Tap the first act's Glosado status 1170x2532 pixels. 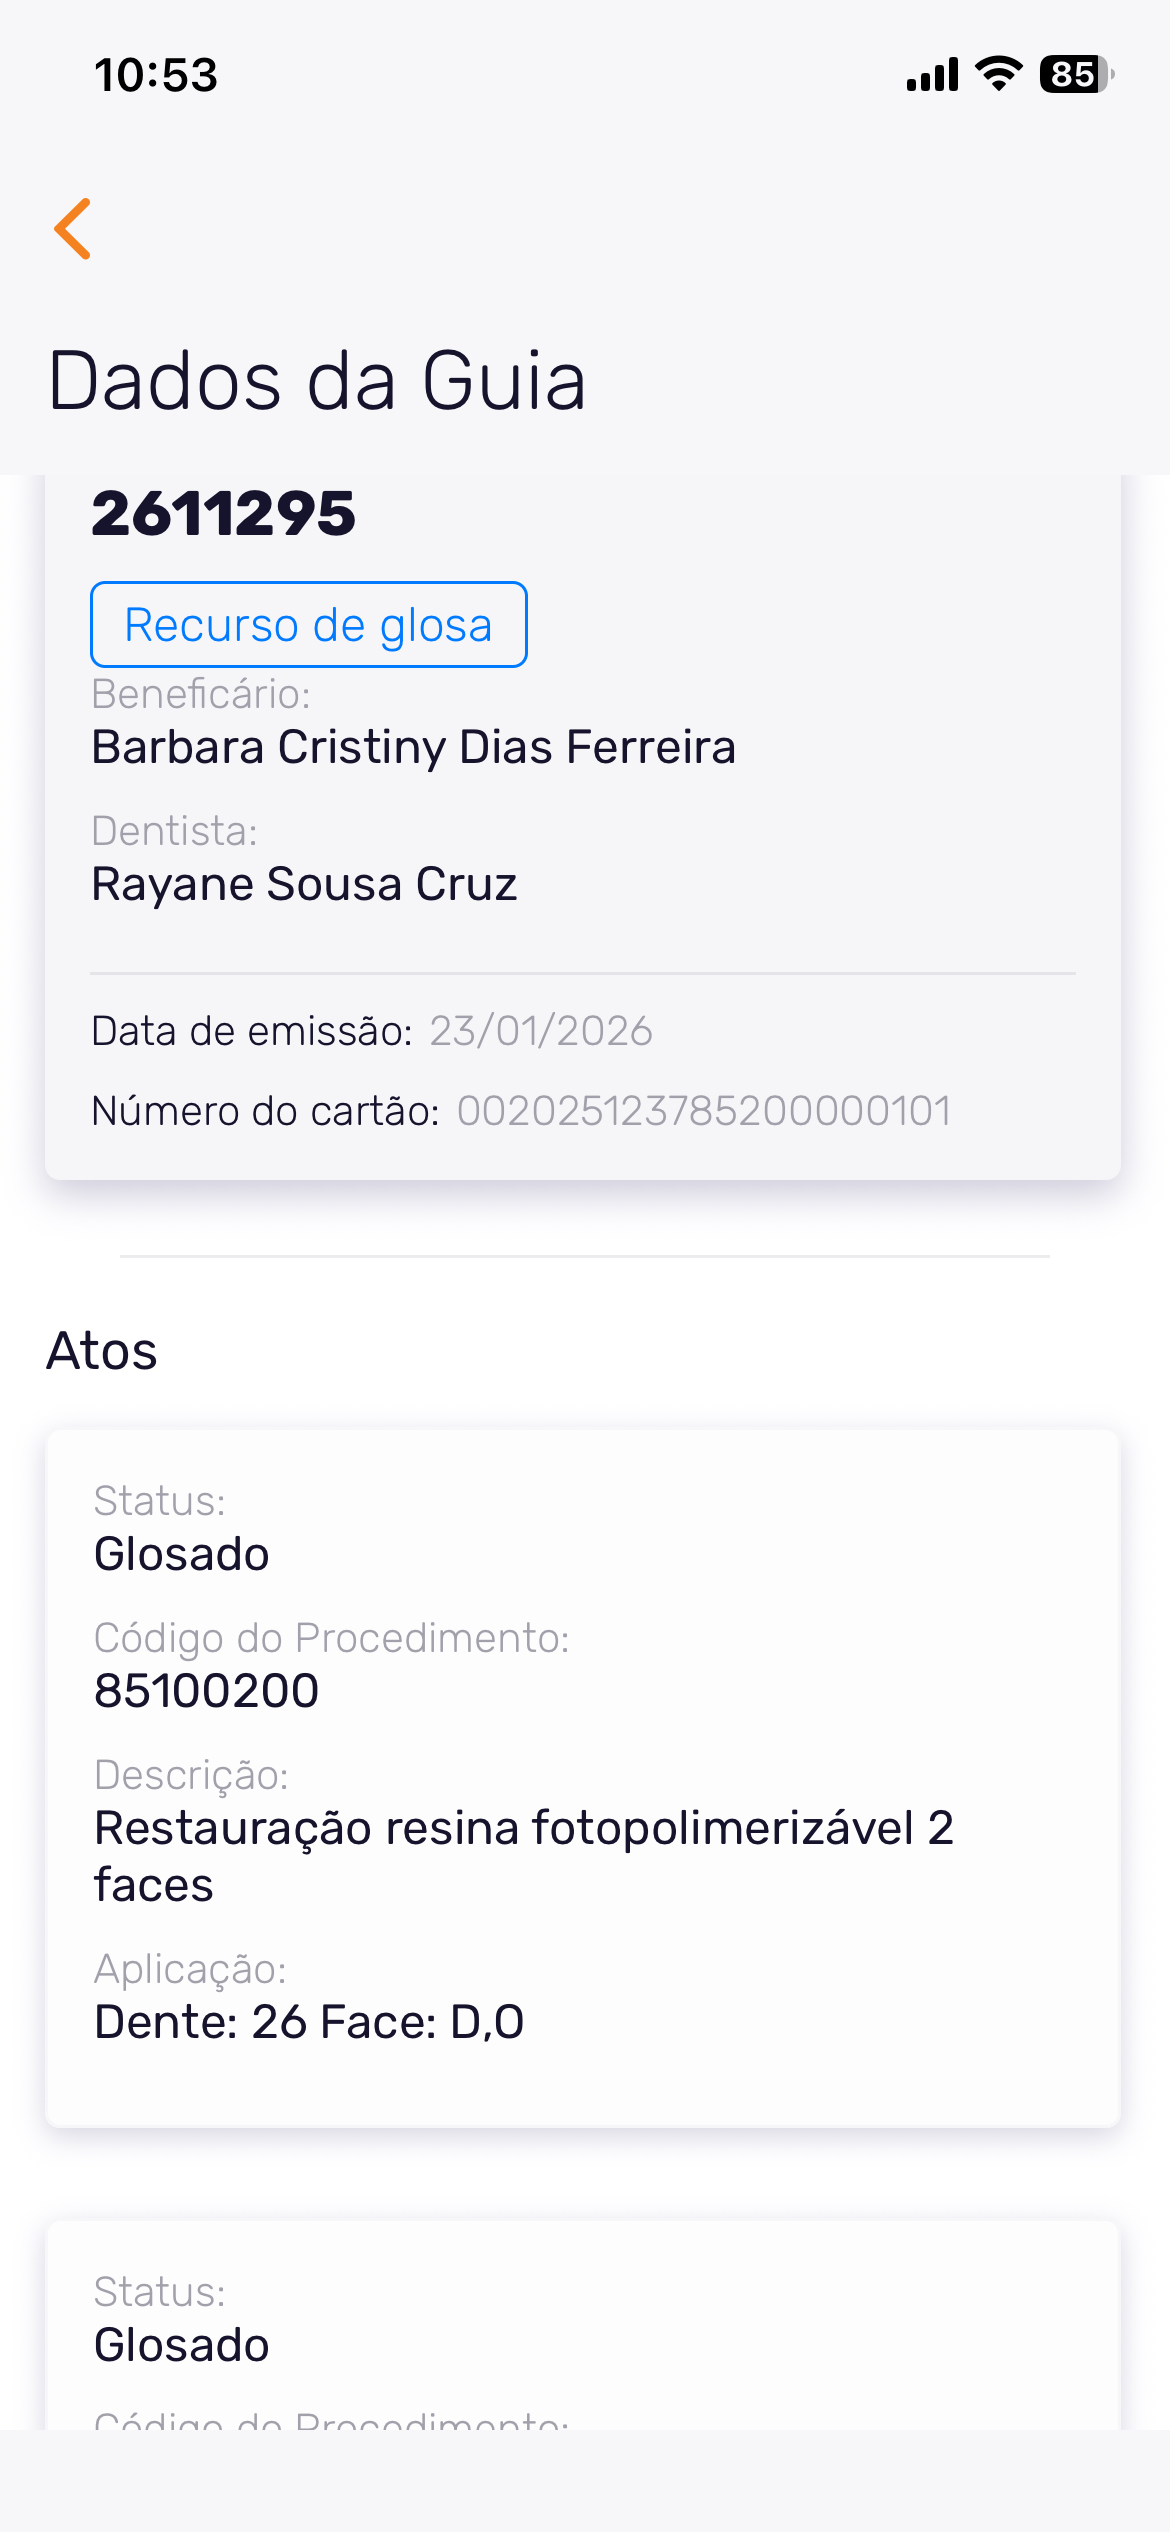[x=182, y=1555]
